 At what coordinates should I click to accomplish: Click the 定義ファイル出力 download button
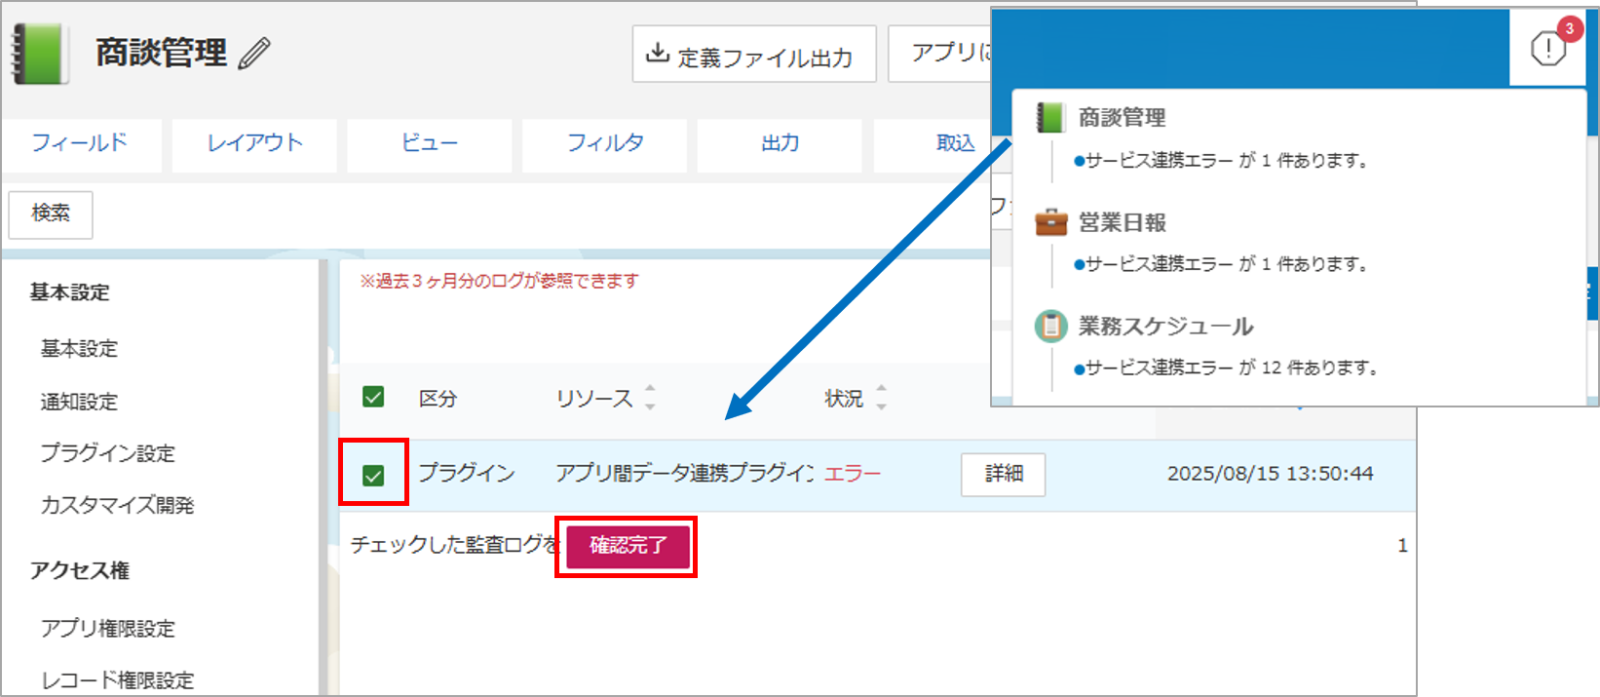coord(754,55)
